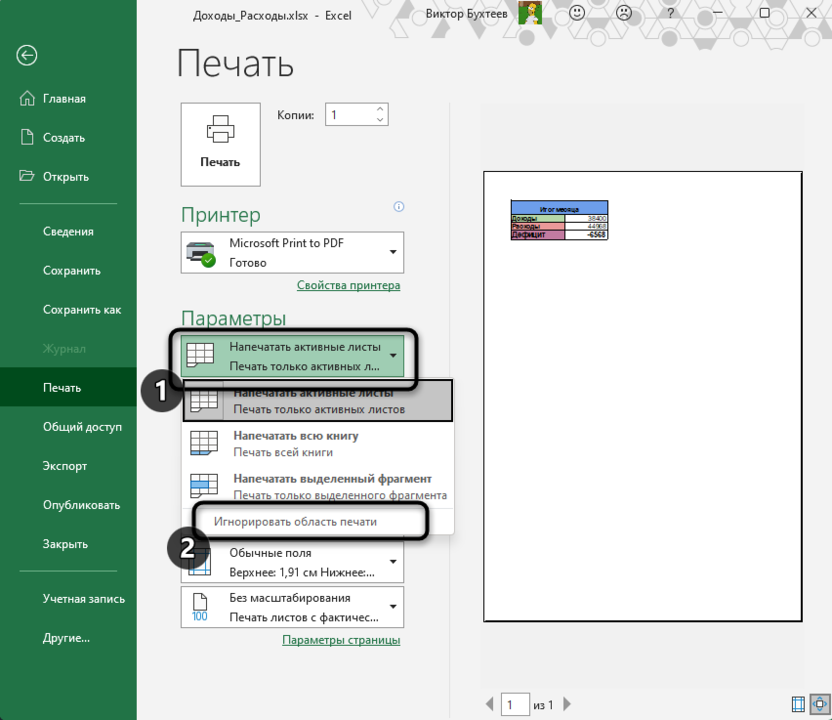The height and width of the screenshot is (720, 832).
Task: Click the back arrow icon
Action: coord(27,56)
